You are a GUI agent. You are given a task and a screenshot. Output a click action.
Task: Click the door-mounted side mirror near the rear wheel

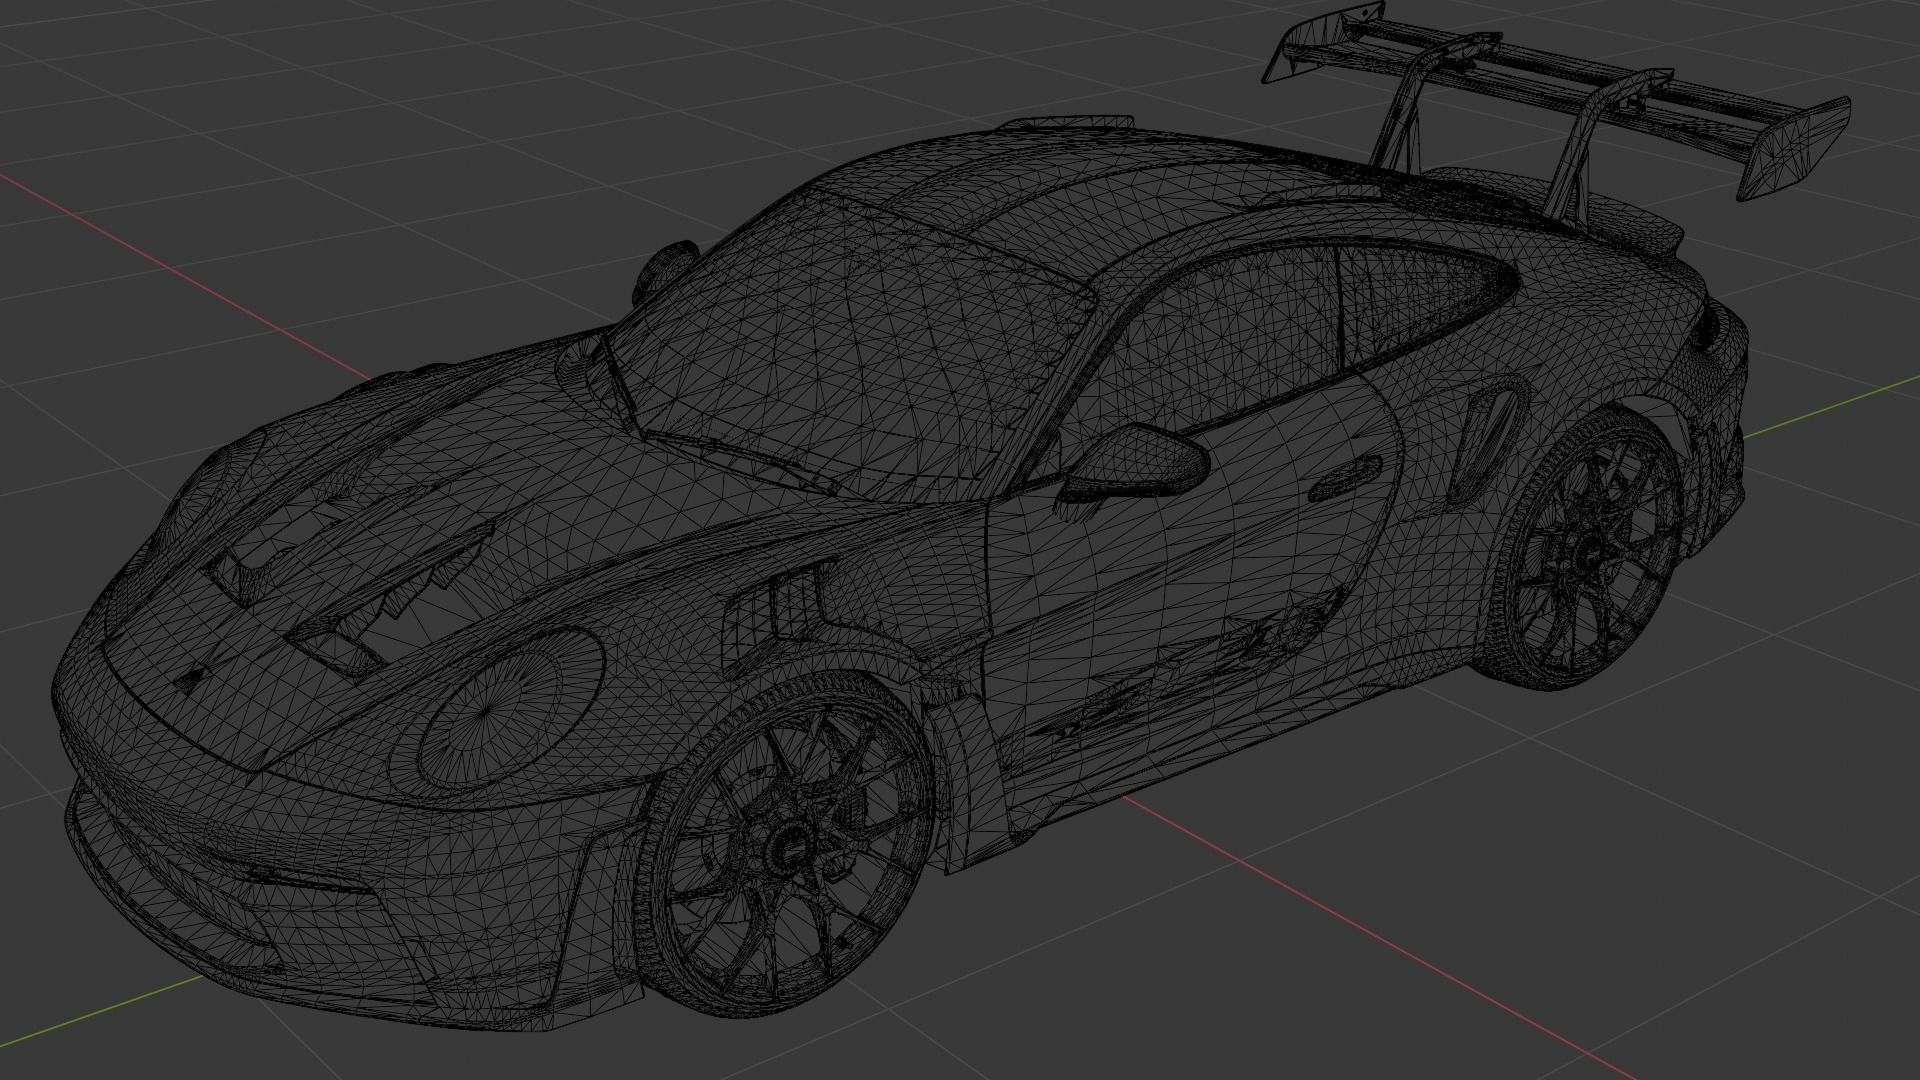click(1135, 462)
